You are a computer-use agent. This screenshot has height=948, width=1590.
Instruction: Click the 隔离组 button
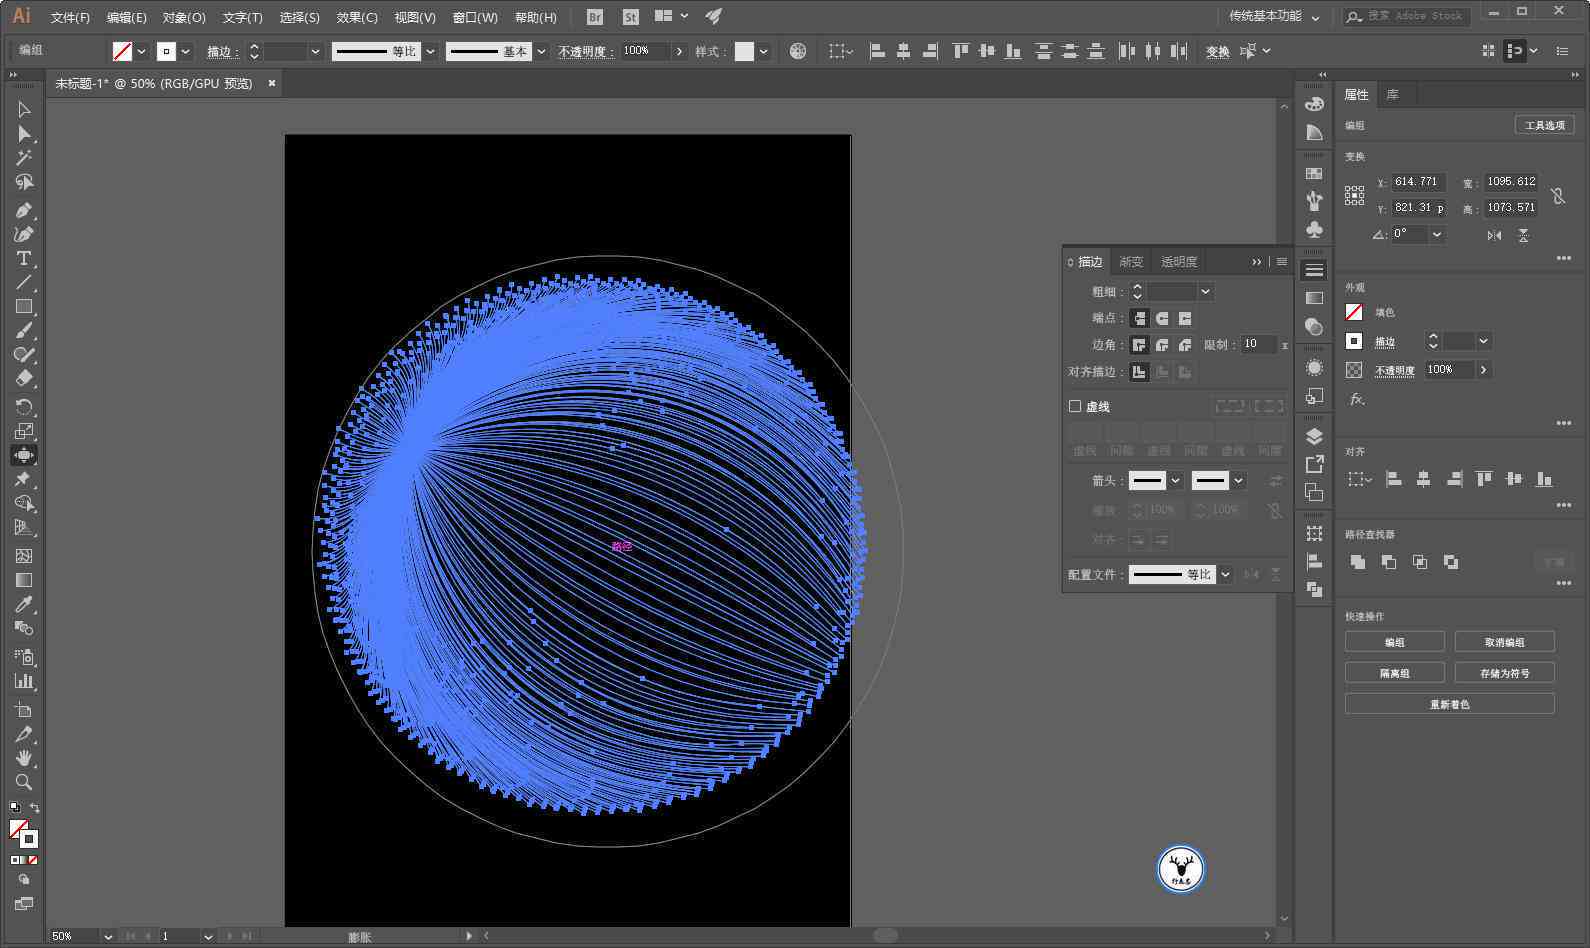coord(1394,673)
